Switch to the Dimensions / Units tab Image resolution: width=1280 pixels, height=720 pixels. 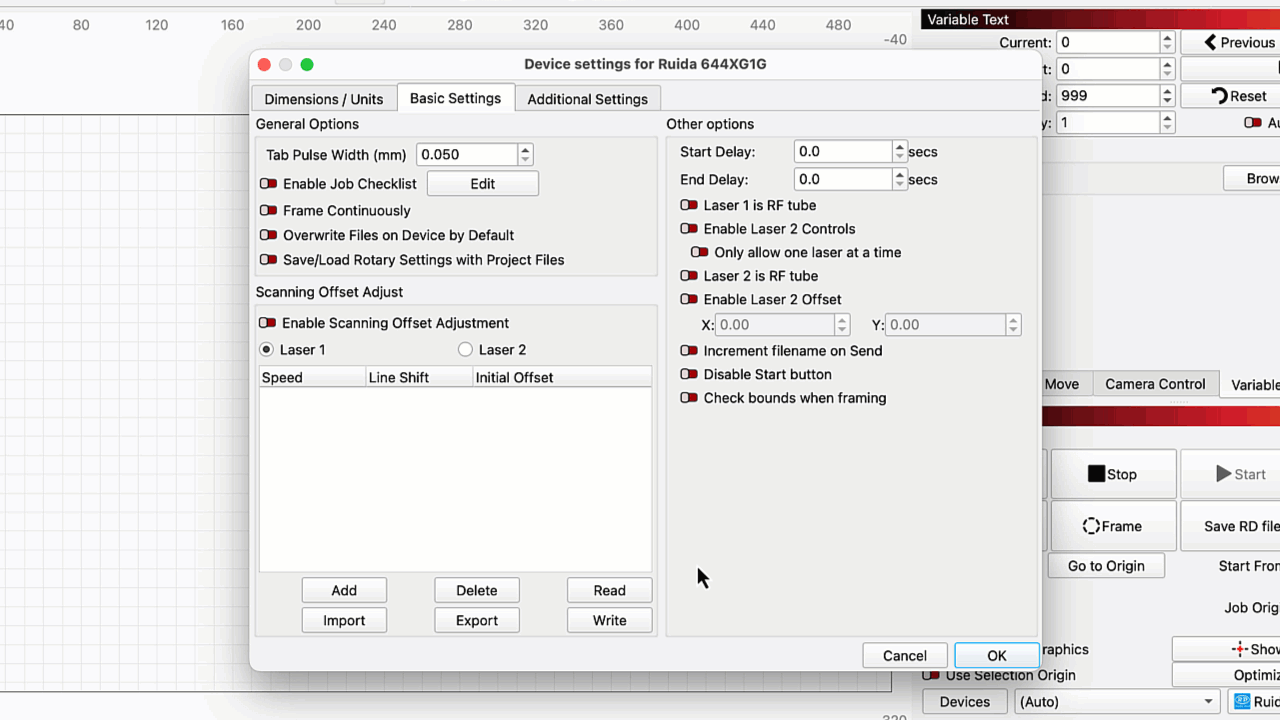click(x=323, y=99)
